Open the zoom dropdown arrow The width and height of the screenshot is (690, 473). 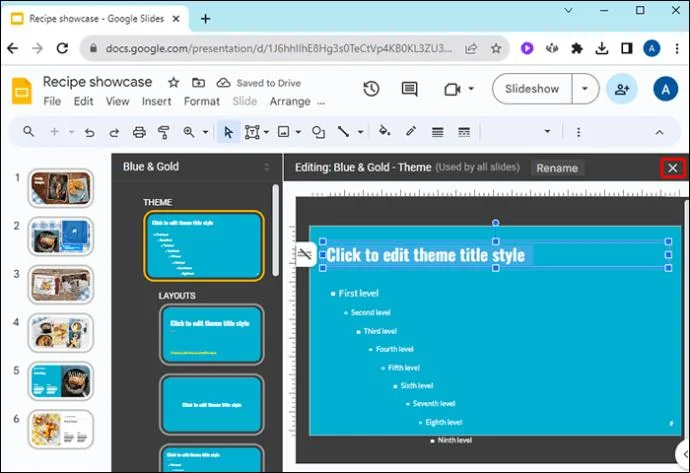(x=205, y=132)
